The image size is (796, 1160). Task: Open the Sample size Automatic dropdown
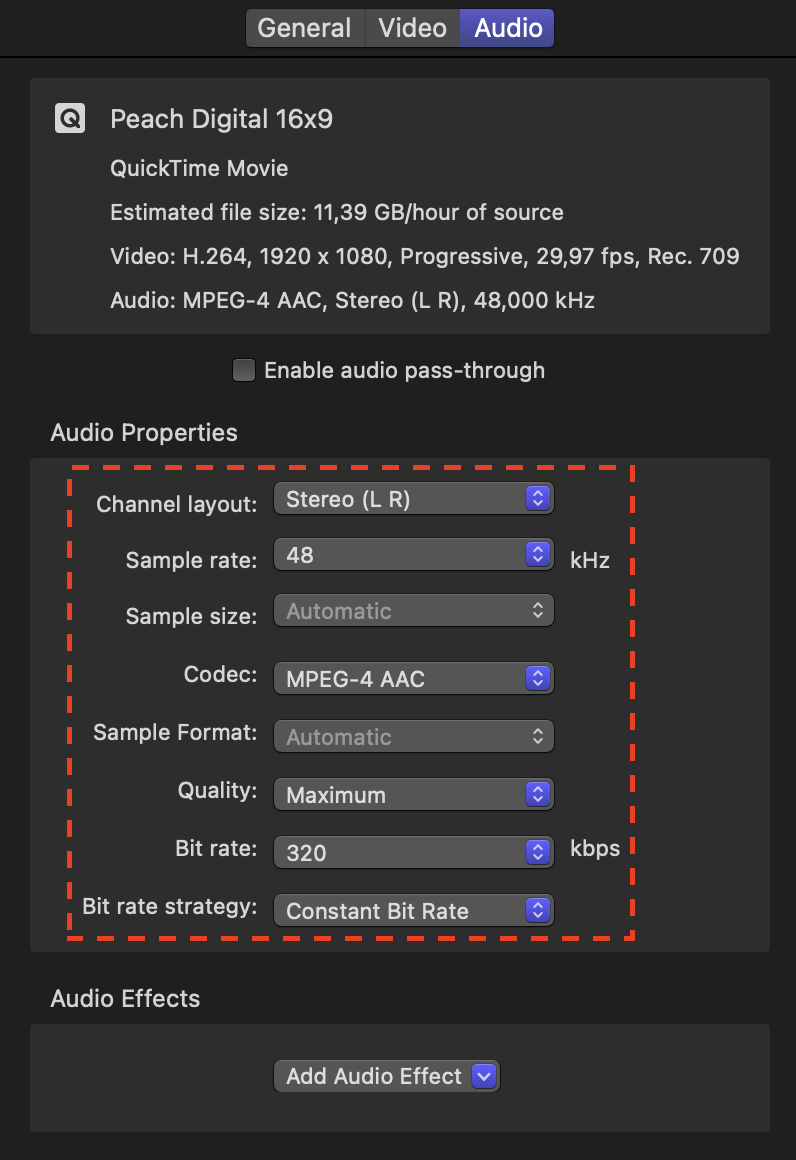pos(414,610)
